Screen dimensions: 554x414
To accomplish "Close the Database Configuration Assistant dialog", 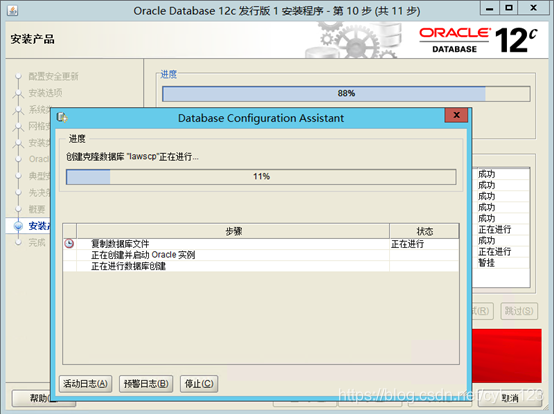I will click(456, 115).
